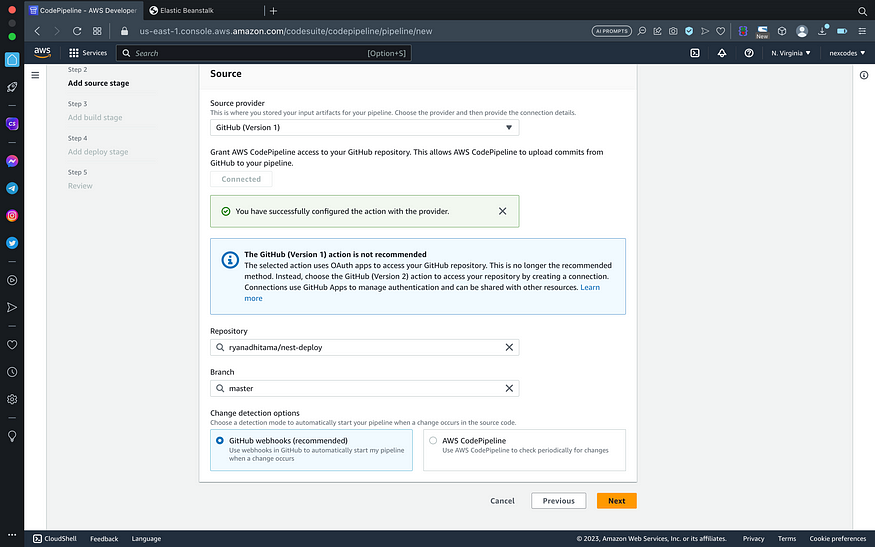Open the AWS logo home link
875x547 pixels.
click(42, 52)
